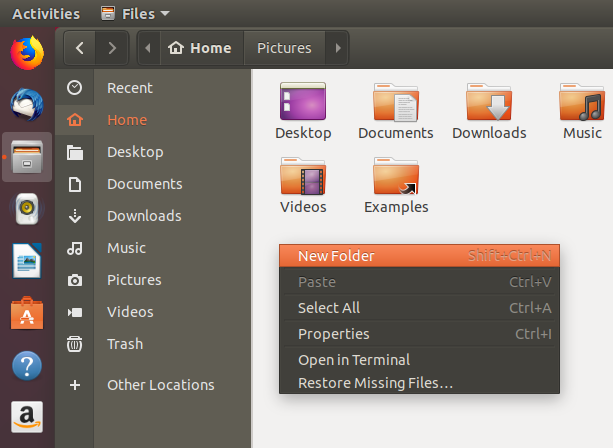Open Trash in the sidebar
613x448 pixels.
(125, 344)
